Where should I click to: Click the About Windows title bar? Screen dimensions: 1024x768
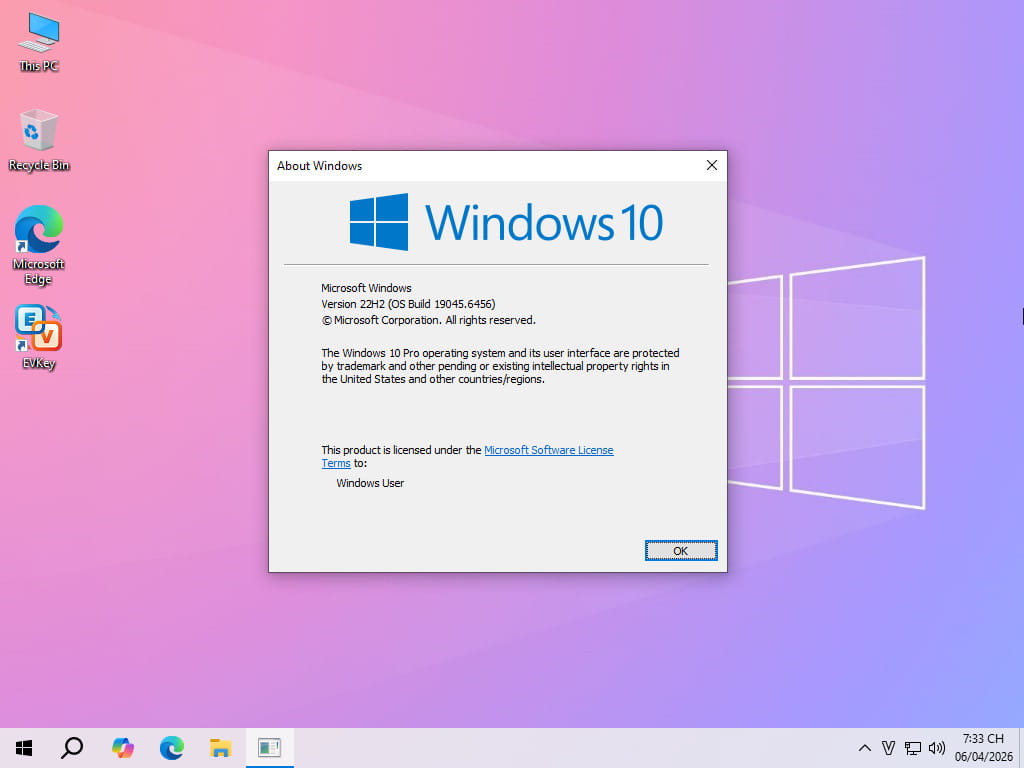483,166
